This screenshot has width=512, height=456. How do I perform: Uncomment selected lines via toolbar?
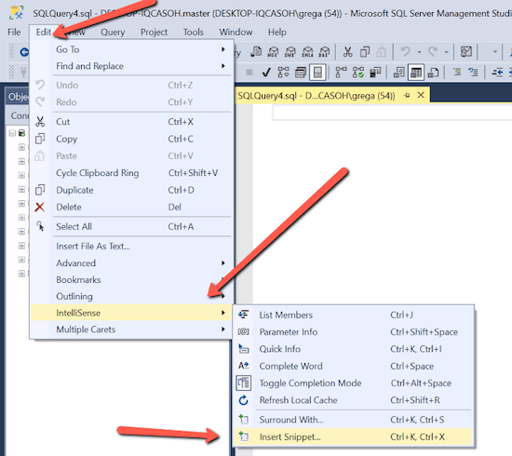tap(473, 72)
